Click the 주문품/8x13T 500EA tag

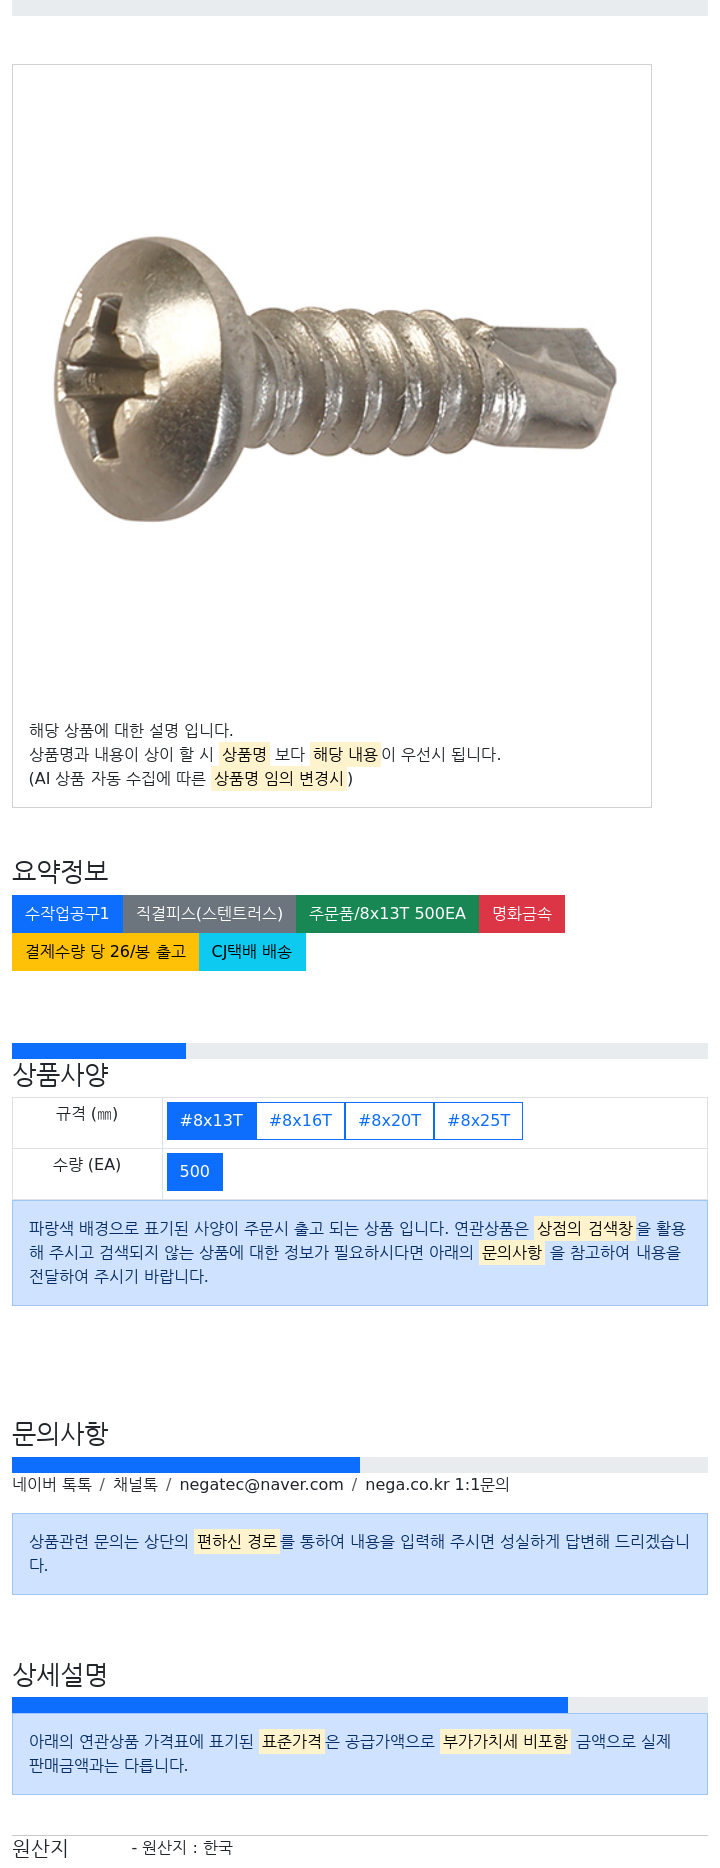(x=387, y=914)
